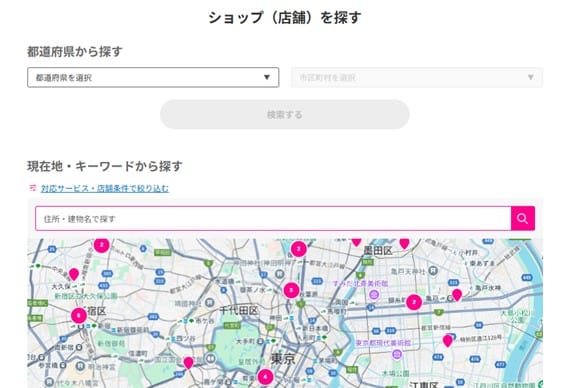
Task: Click the filter sliders icon beside 絞り込む
Action: pos(33,188)
